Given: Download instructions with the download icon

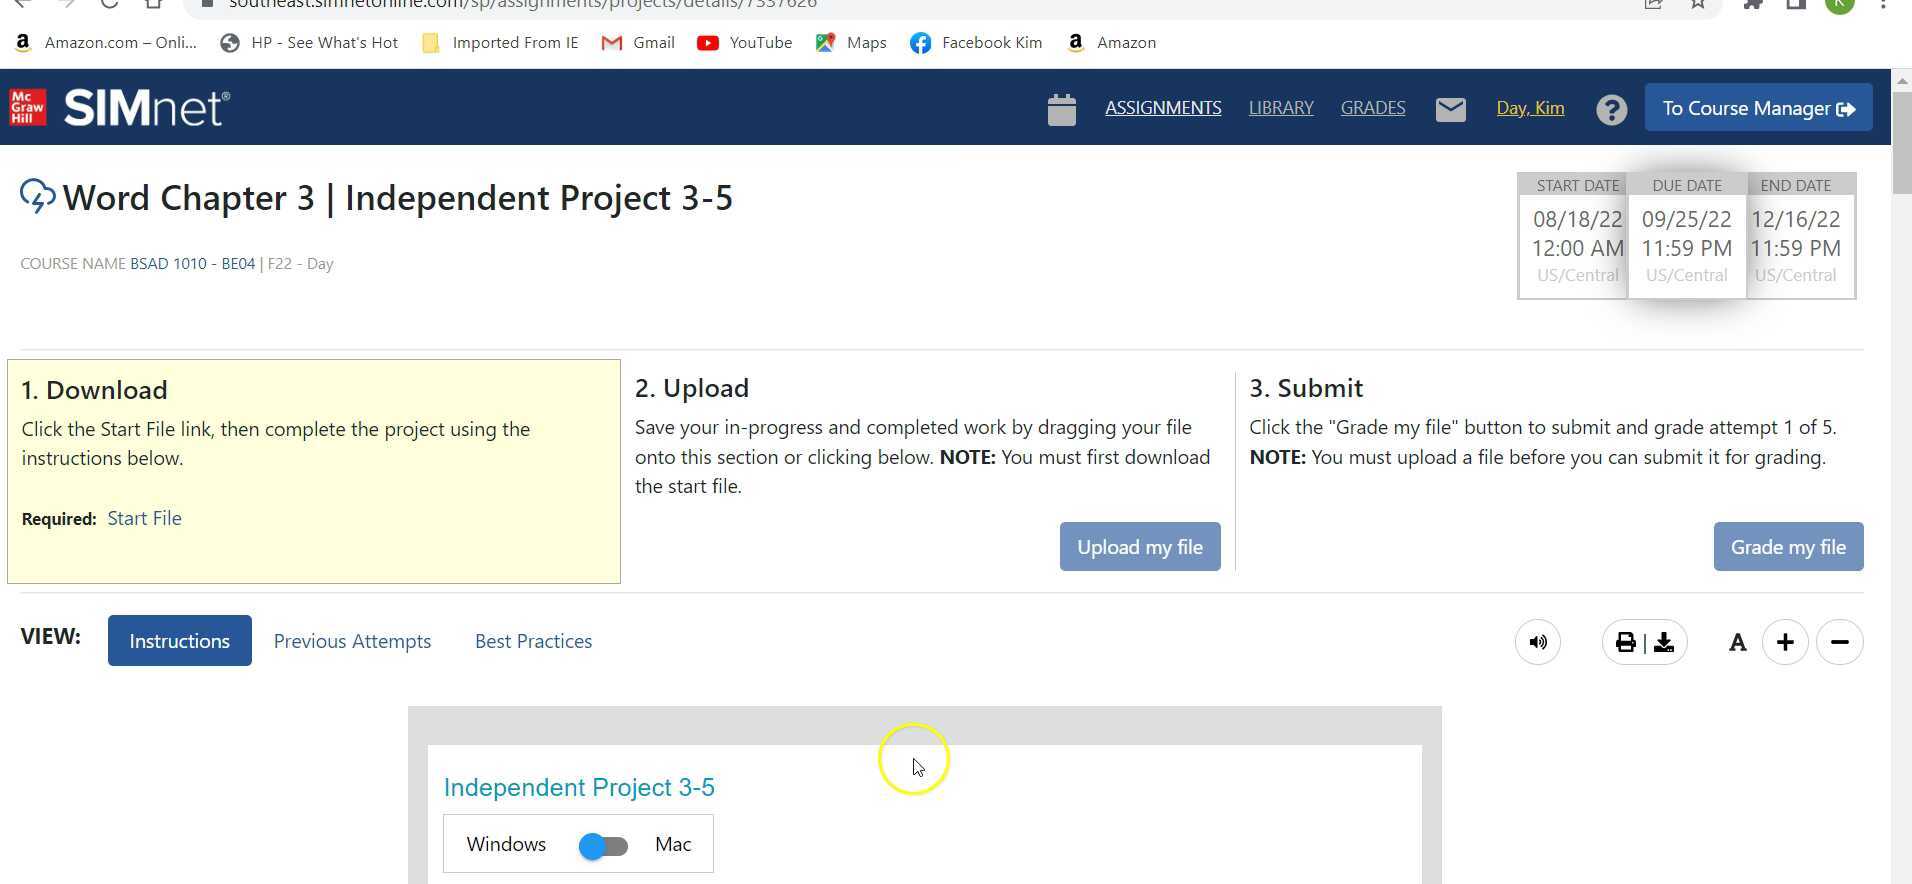Looking at the screenshot, I should (1664, 642).
